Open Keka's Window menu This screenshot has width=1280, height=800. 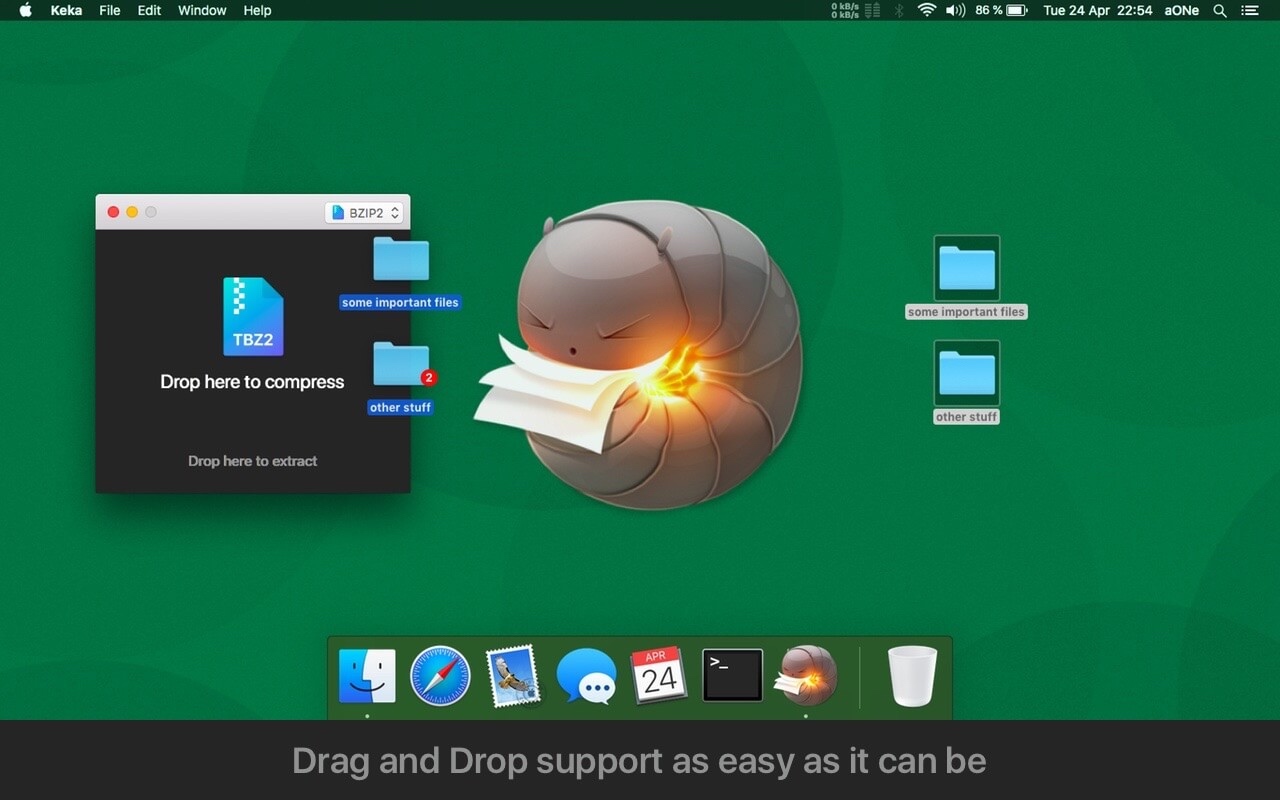coord(202,11)
